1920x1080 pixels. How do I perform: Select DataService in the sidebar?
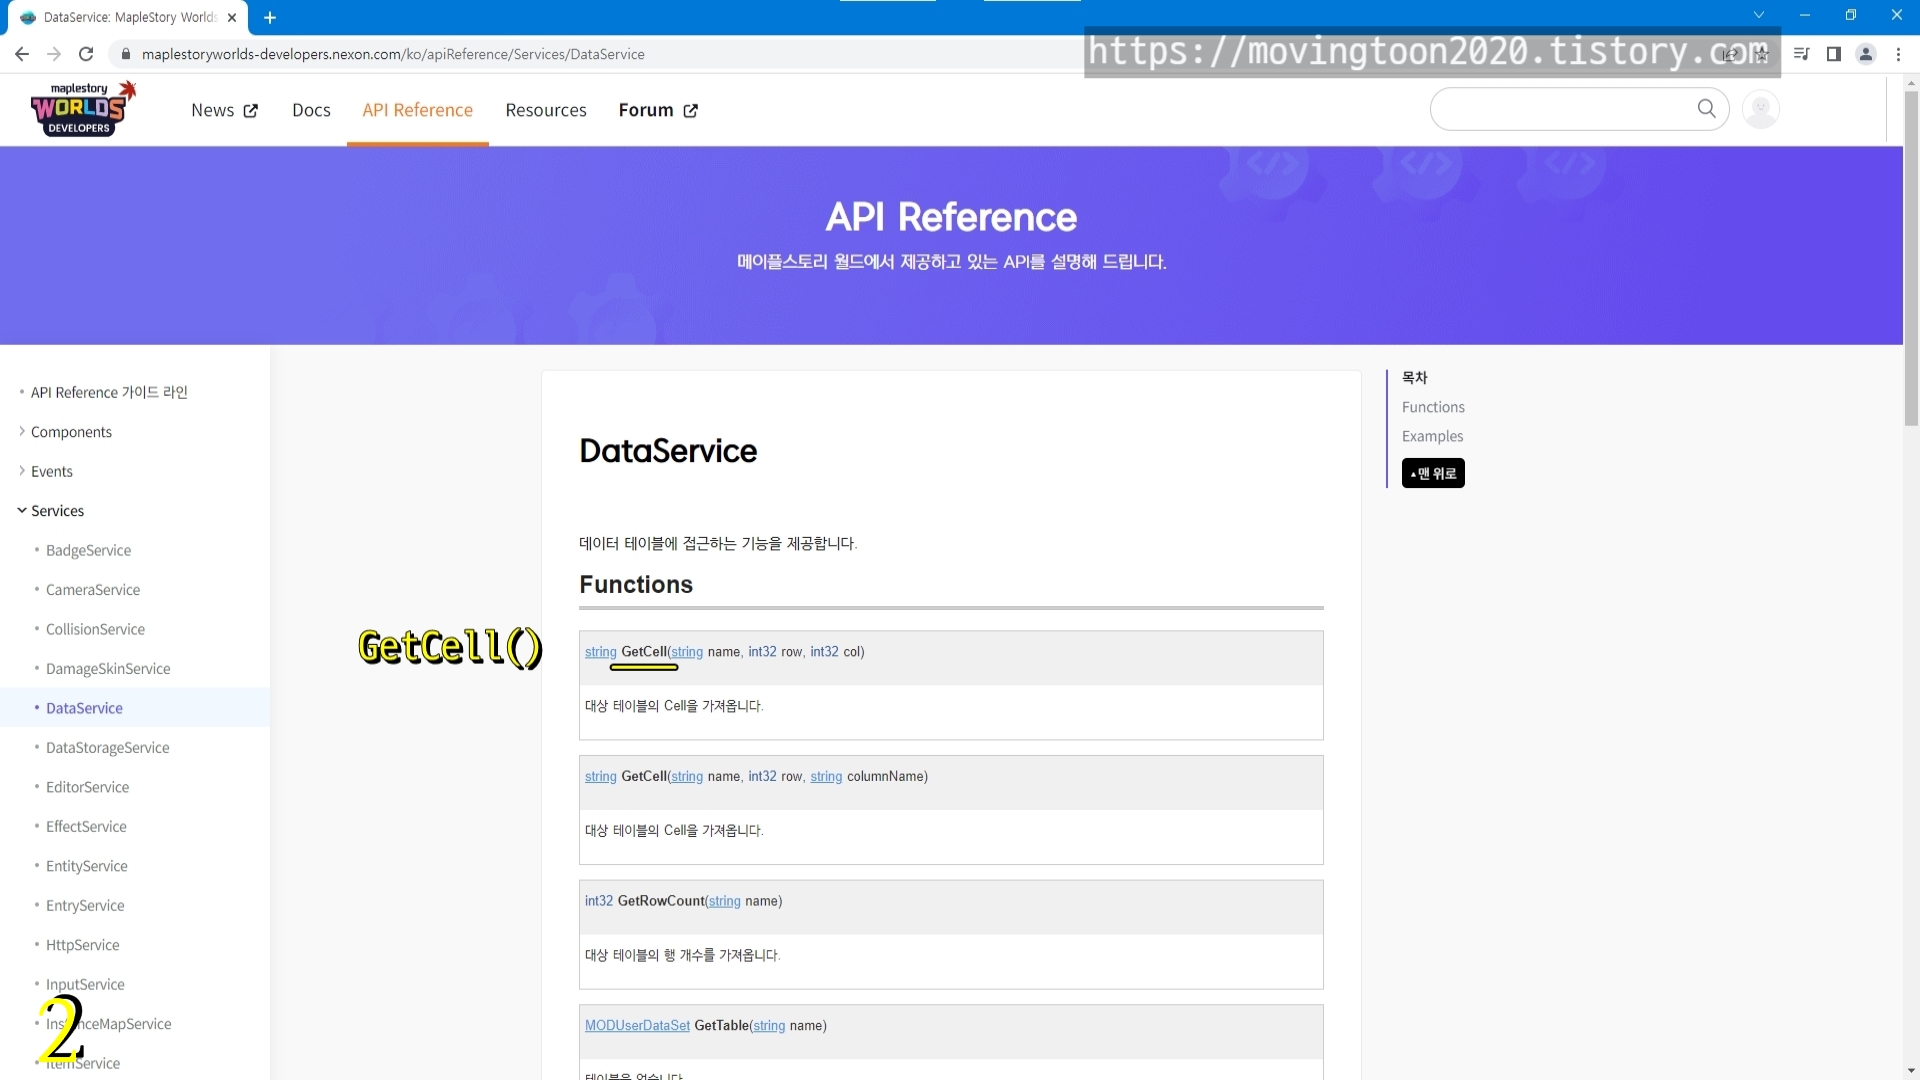click(84, 708)
